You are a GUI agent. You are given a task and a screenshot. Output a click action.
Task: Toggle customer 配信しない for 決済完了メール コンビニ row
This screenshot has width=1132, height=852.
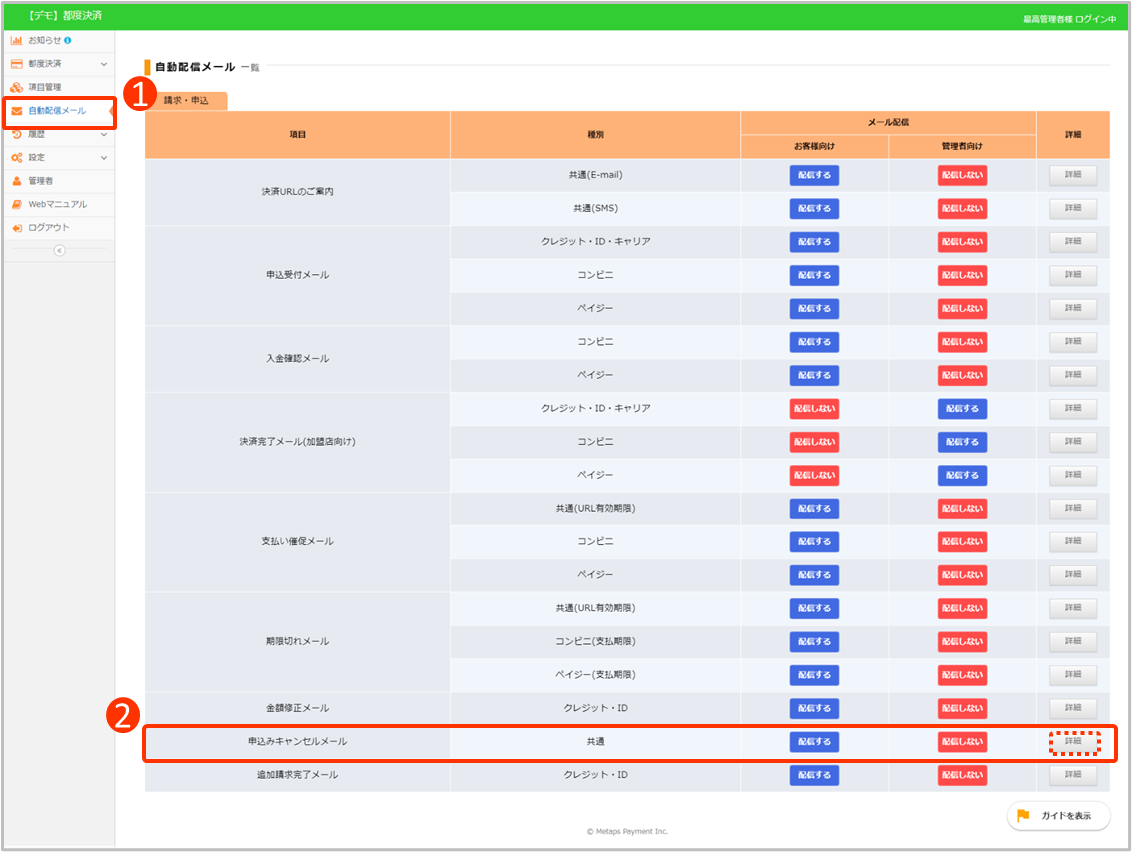coord(814,442)
